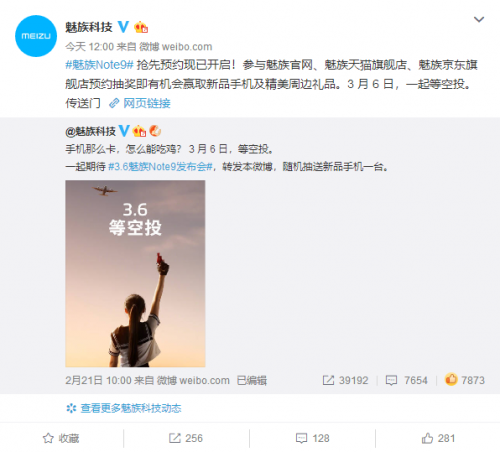The height and width of the screenshot is (452, 500).
Task: Expand the post options chevron
Action: point(479,19)
